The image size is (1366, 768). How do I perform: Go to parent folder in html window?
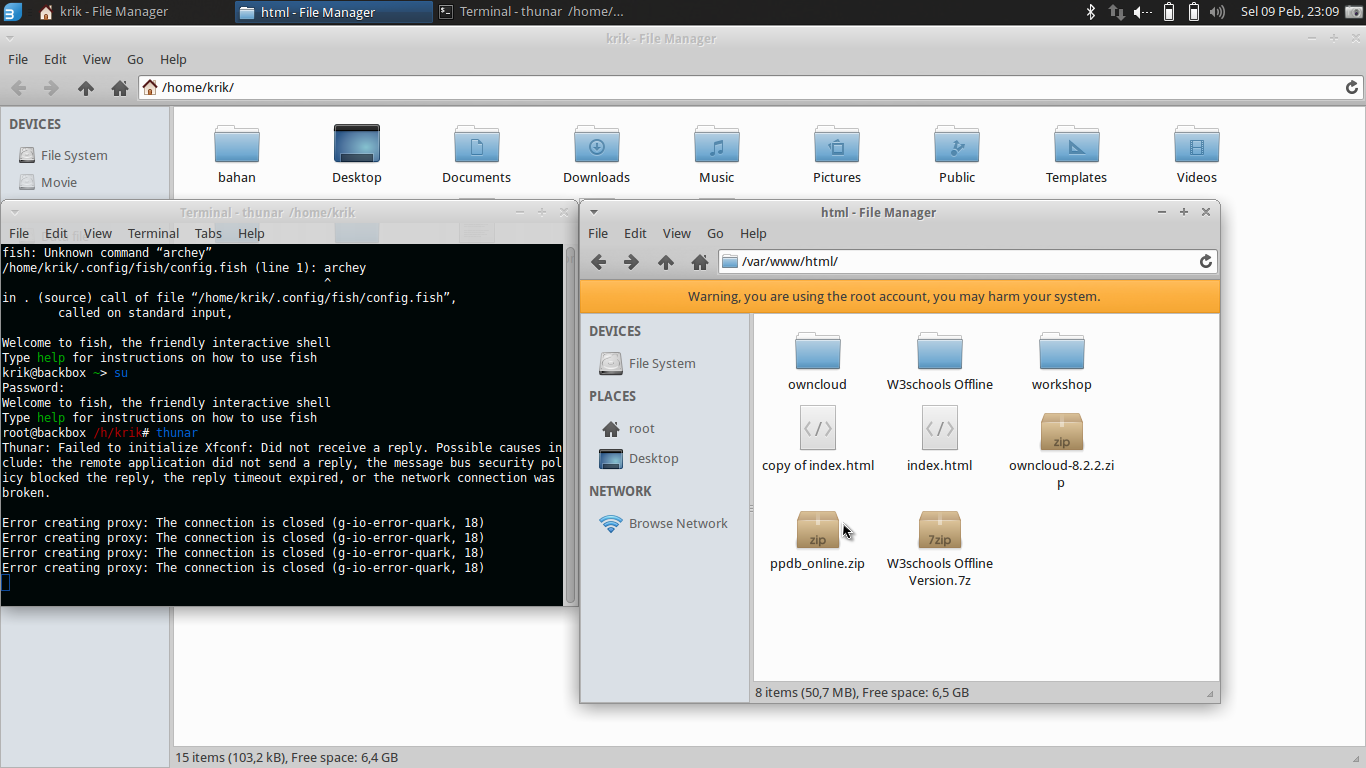[x=665, y=262]
